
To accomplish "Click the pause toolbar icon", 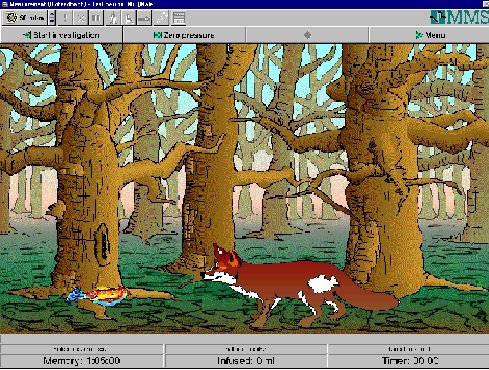I will click(x=96, y=18).
